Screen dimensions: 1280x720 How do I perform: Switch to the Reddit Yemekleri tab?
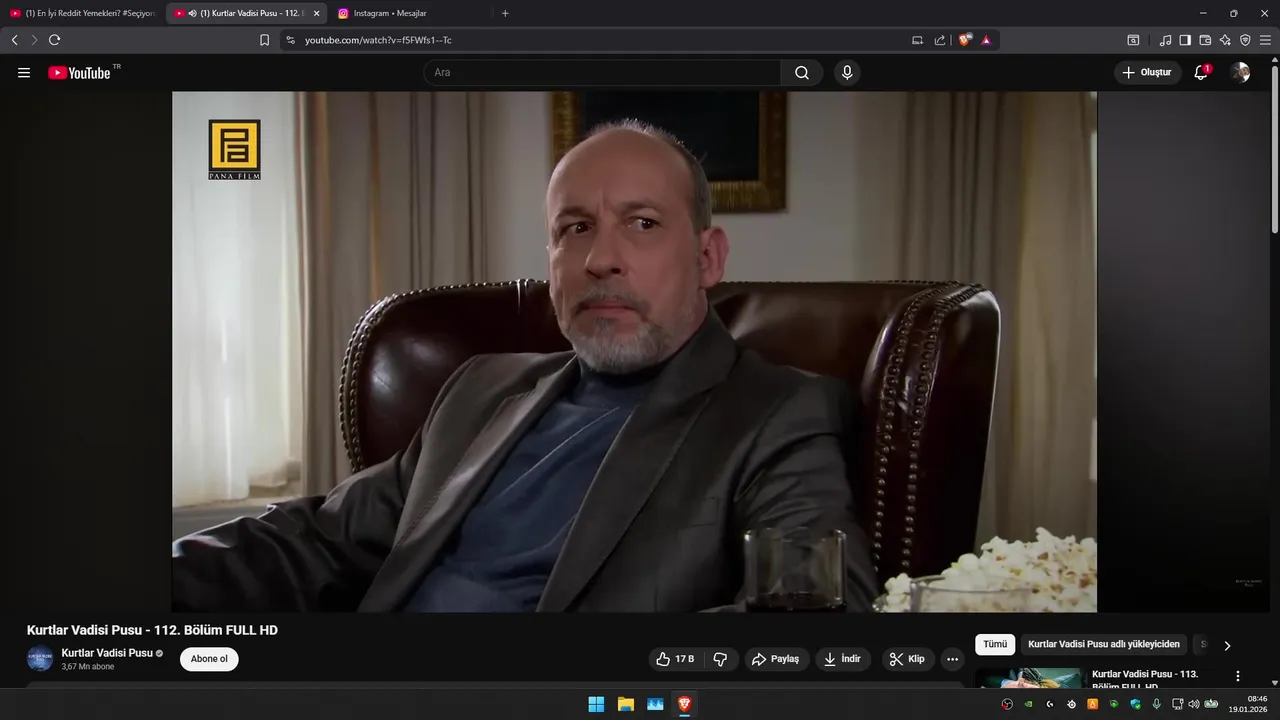tap(83, 13)
